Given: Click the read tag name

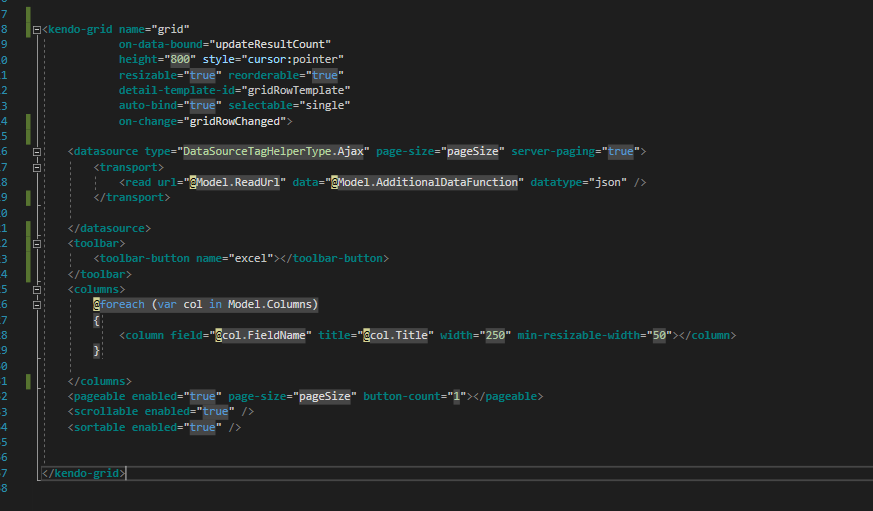Looking at the screenshot, I should (x=138, y=182).
